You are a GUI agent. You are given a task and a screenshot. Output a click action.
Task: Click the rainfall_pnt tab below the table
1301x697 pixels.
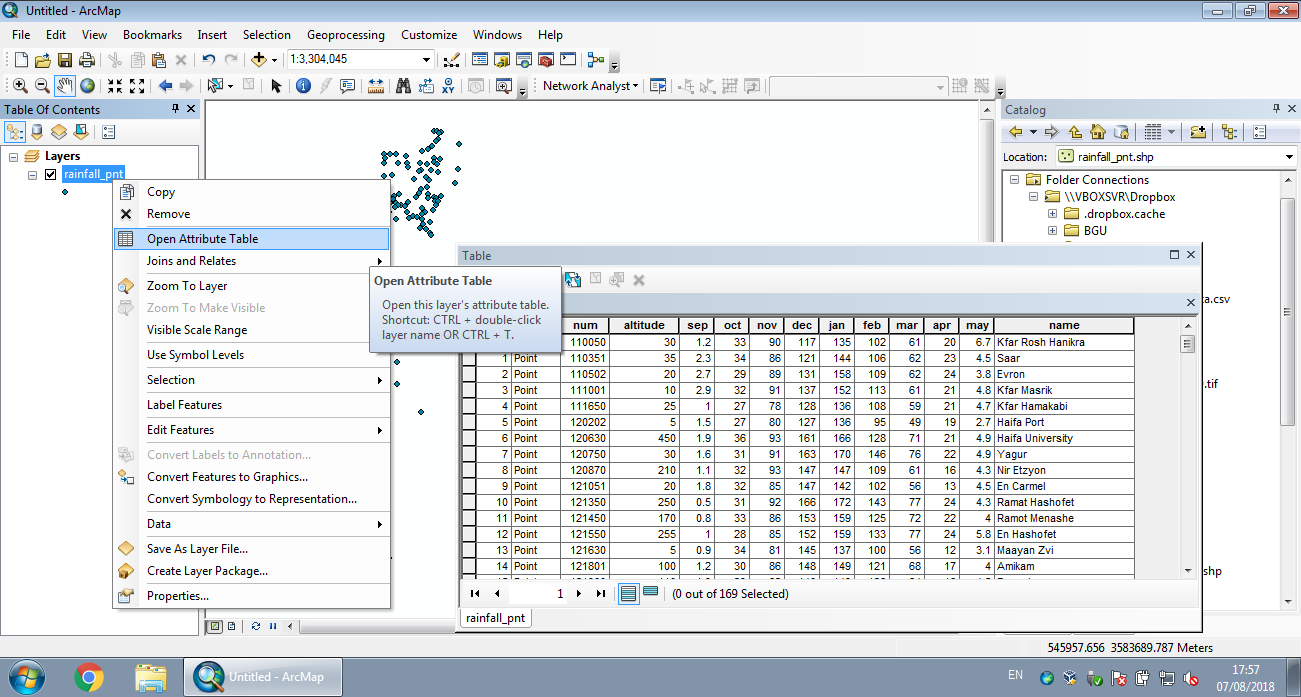click(494, 617)
